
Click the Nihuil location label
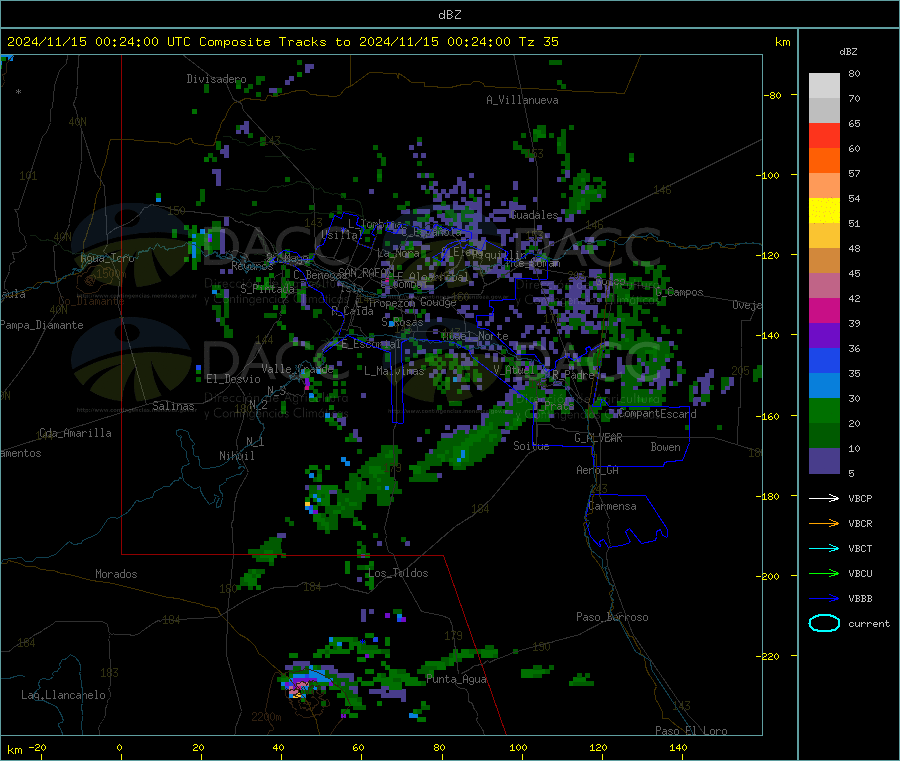click(236, 456)
